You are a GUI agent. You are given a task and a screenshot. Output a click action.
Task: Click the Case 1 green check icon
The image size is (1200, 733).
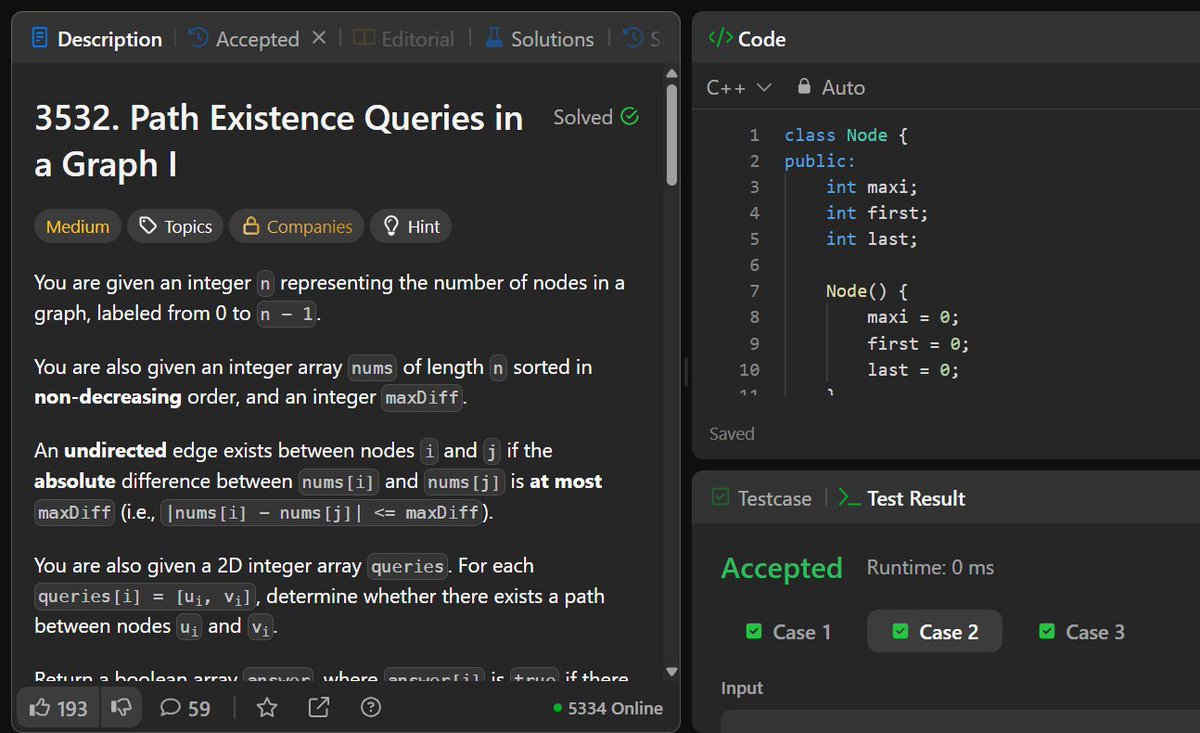point(755,632)
